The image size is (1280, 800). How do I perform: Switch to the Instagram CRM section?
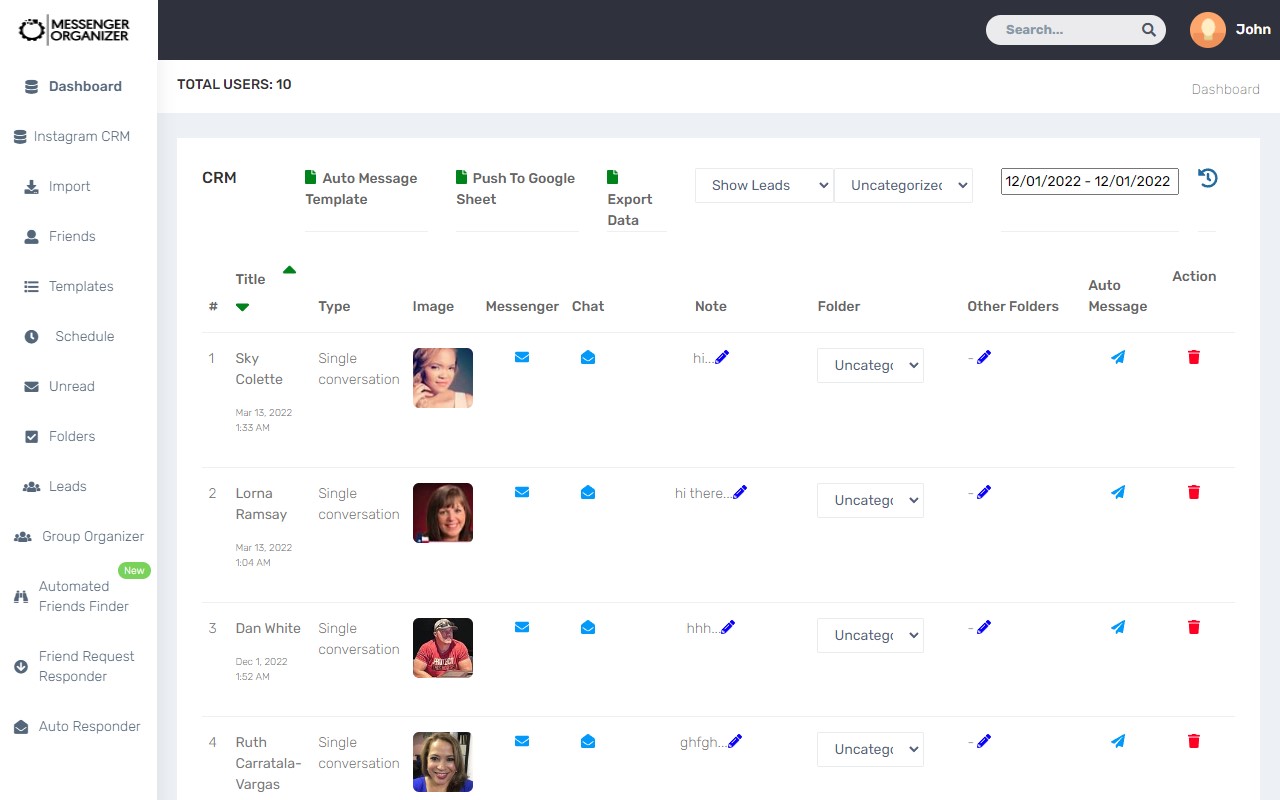pos(78,136)
